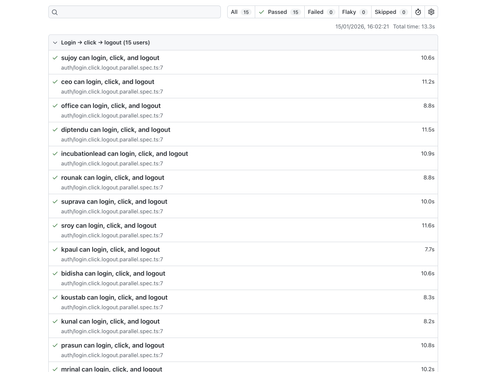The image size is (500, 372).
Task: Click the 10.0s duration of suprava test
Action: point(428,202)
